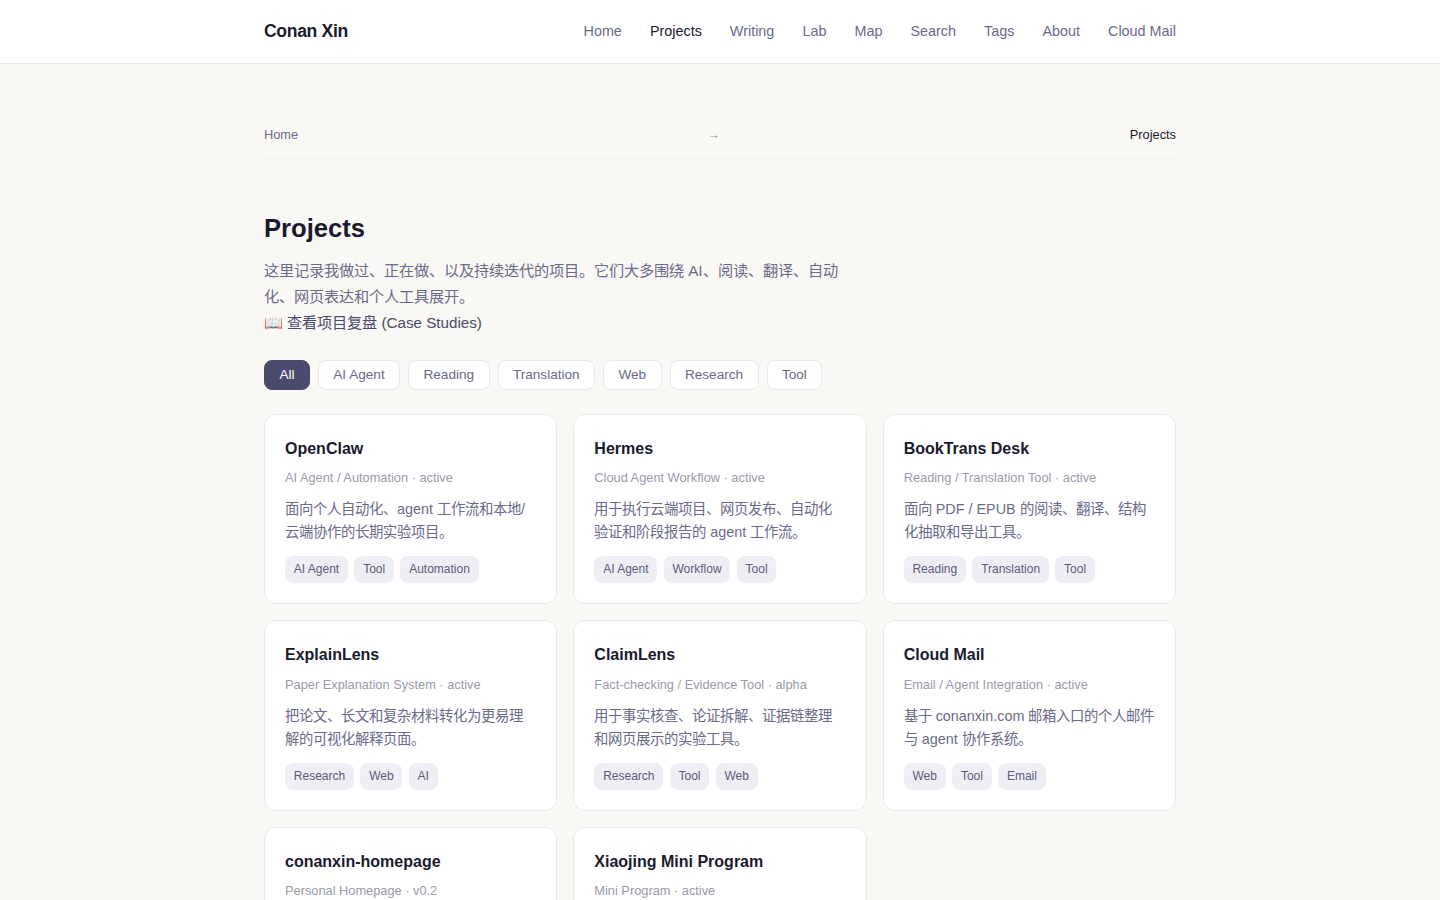
Task: Click the Web tag on ClaimLens card
Action: pyautogui.click(x=737, y=776)
